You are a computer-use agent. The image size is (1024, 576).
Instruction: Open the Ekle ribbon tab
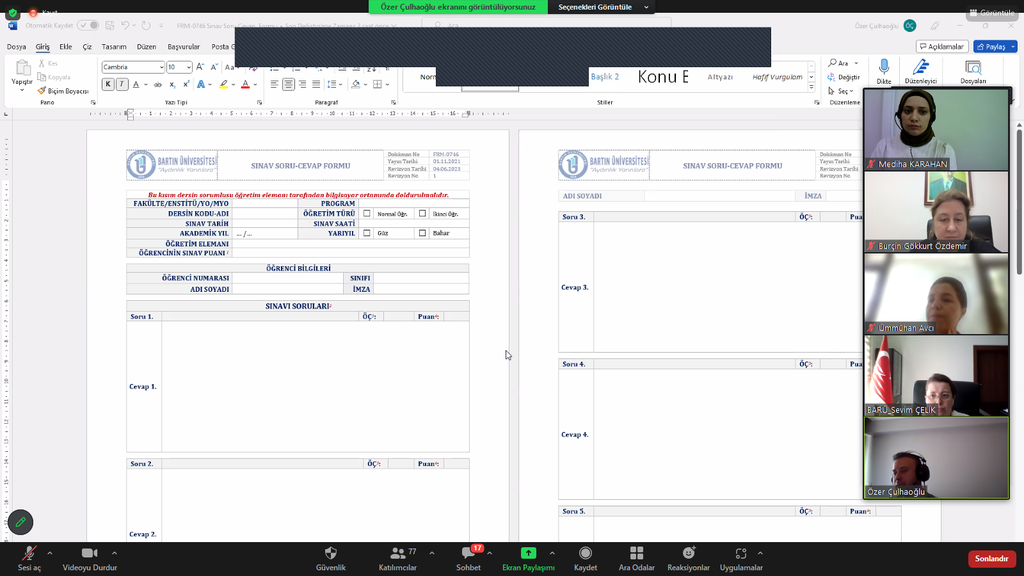pos(65,47)
